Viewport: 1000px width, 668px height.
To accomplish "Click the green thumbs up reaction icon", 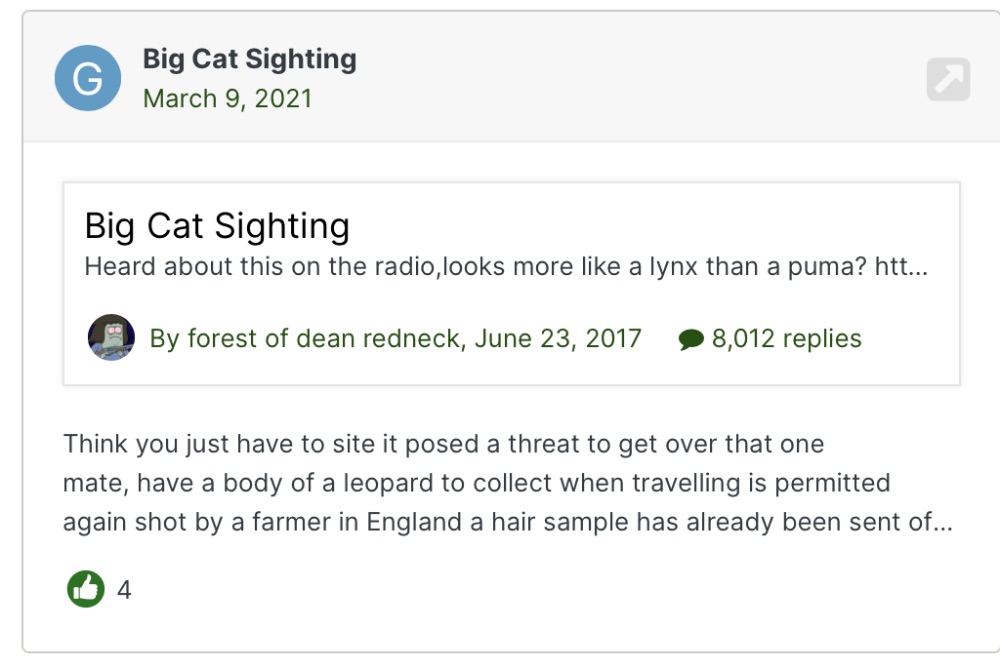I will pyautogui.click(x=85, y=588).
